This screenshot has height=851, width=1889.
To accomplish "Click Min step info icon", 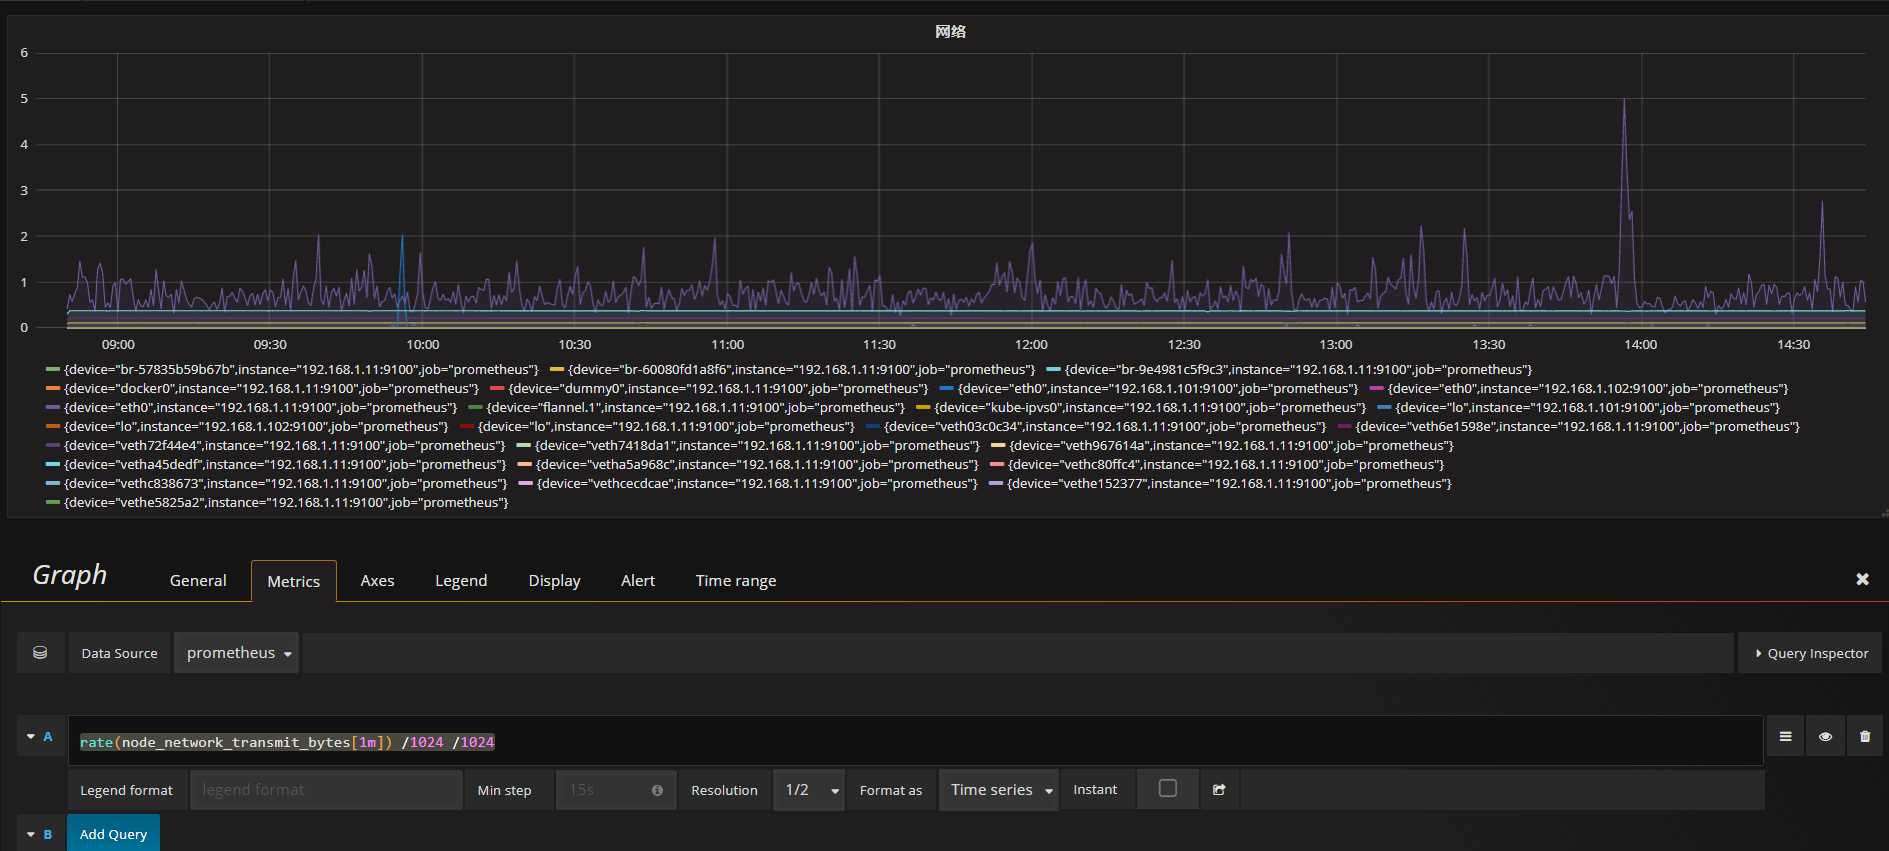I will [657, 790].
